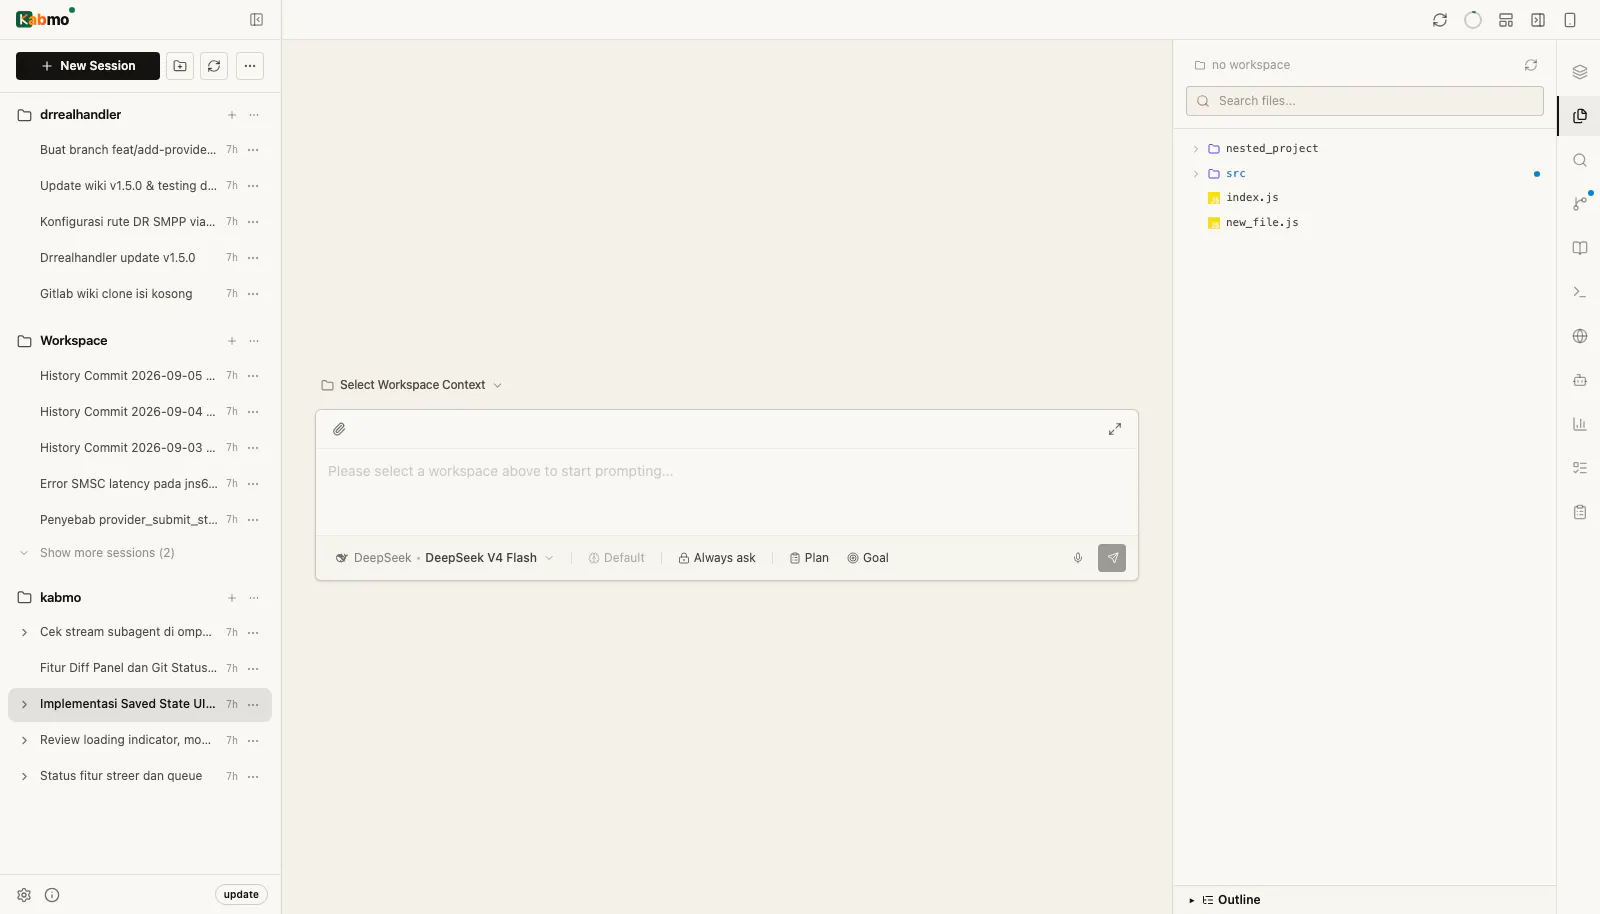1600x914 pixels.
Task: Click the add folder icon beside New Session
Action: pos(180,66)
